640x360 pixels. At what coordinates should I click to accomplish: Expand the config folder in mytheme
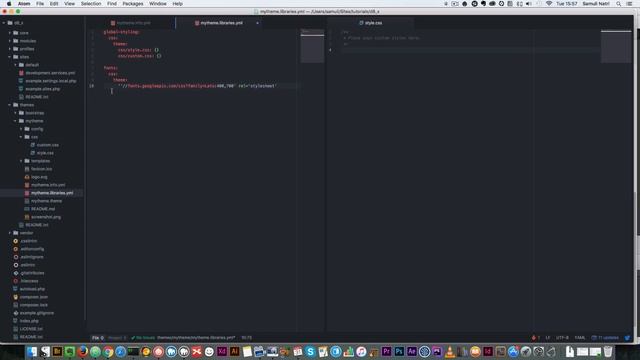[x=37, y=129]
